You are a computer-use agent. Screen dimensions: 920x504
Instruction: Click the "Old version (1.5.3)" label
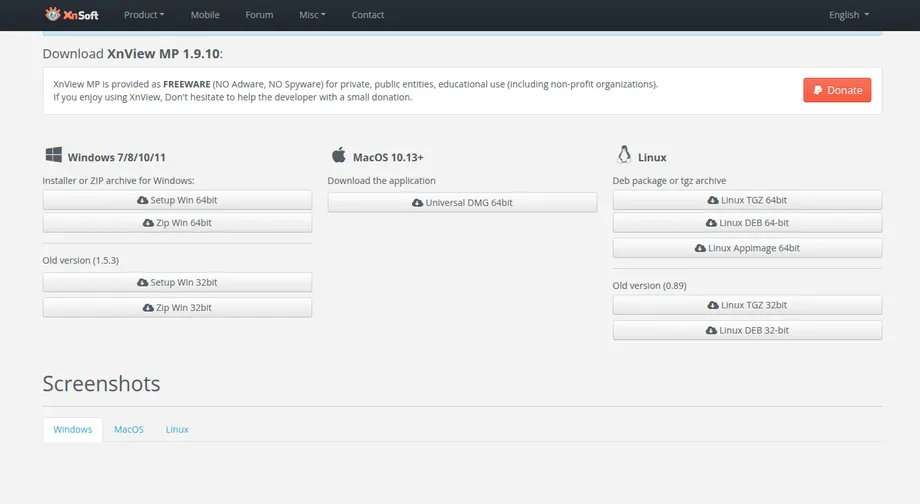pyautogui.click(x=80, y=261)
